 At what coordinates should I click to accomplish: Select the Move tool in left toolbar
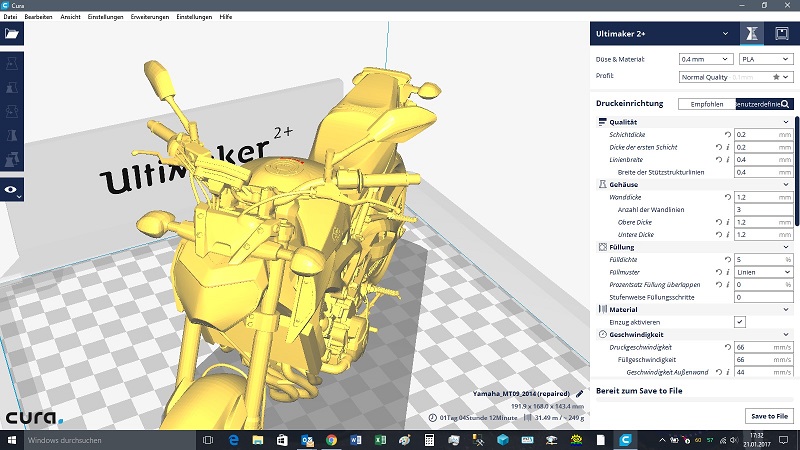pos(12,63)
